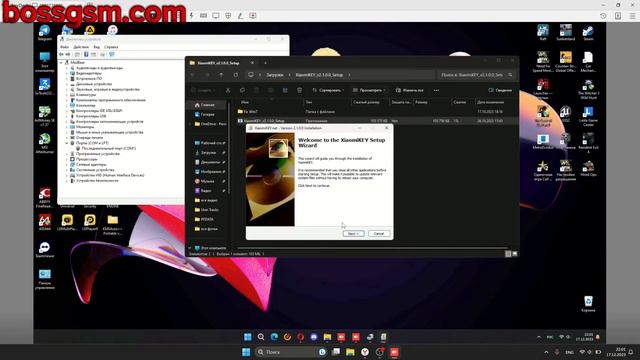This screenshot has height=360, width=640.
Task: Click the Copy icon in Explorer toolbar
Action: point(242,90)
